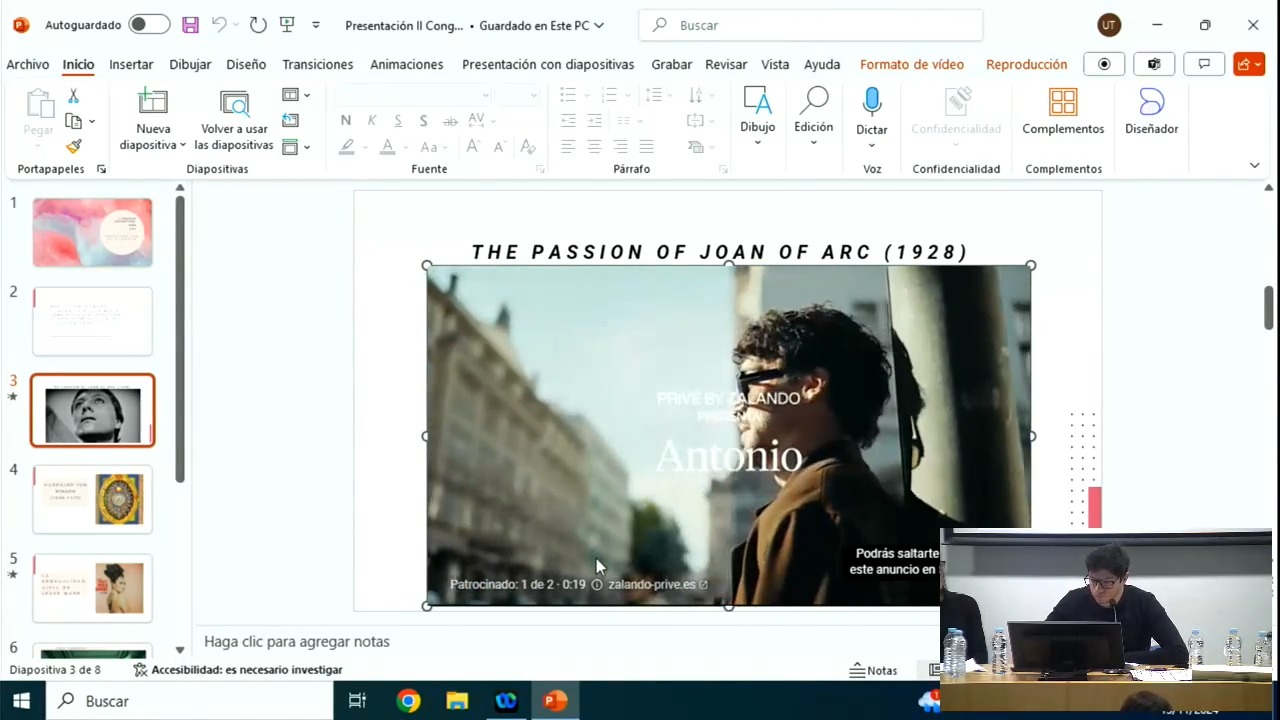The image size is (1280, 720).
Task: Switch to the Diseño tab
Action: point(246,64)
